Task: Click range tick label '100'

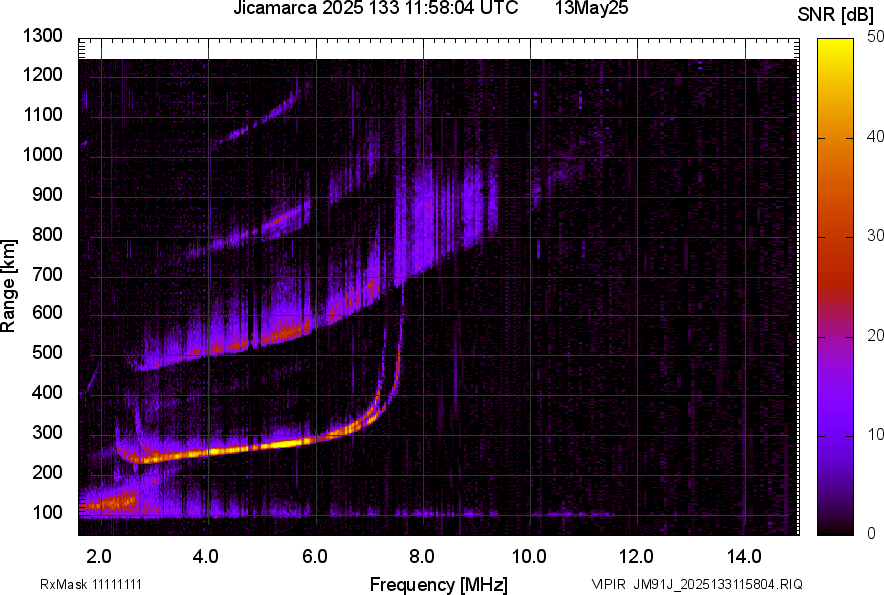Action: (47, 513)
